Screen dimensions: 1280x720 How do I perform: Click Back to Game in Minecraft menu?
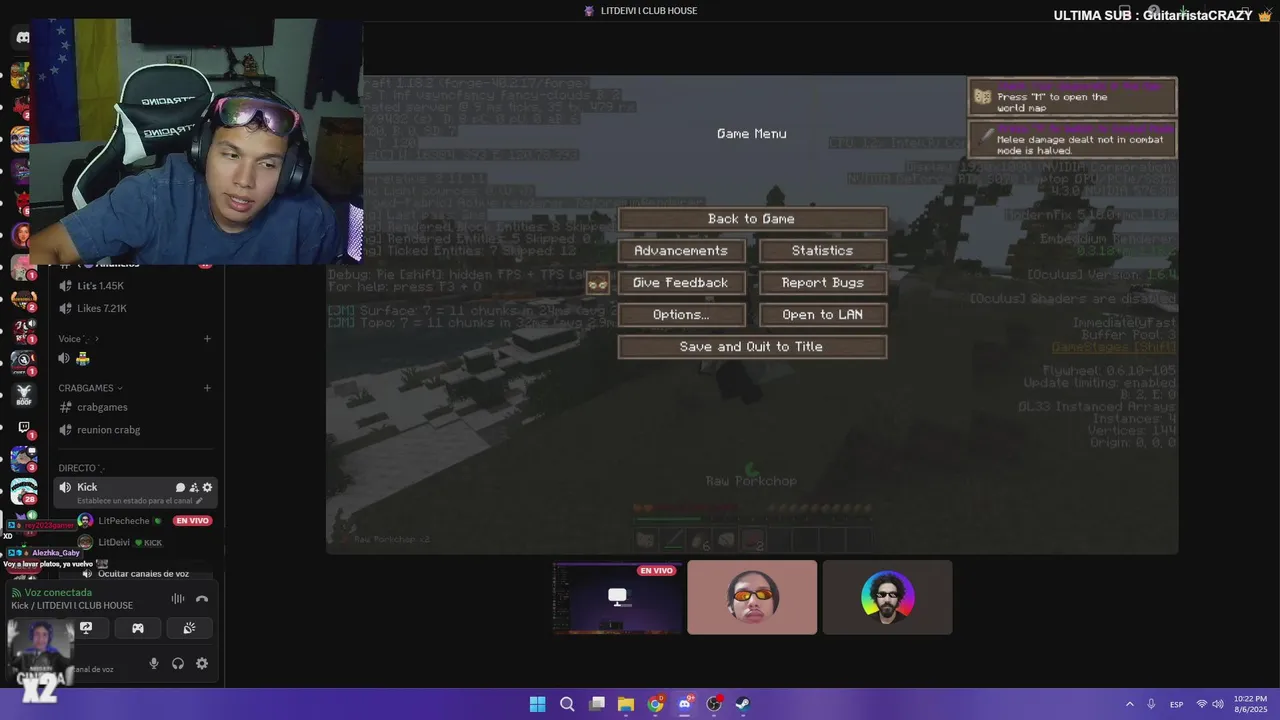pyautogui.click(x=752, y=219)
